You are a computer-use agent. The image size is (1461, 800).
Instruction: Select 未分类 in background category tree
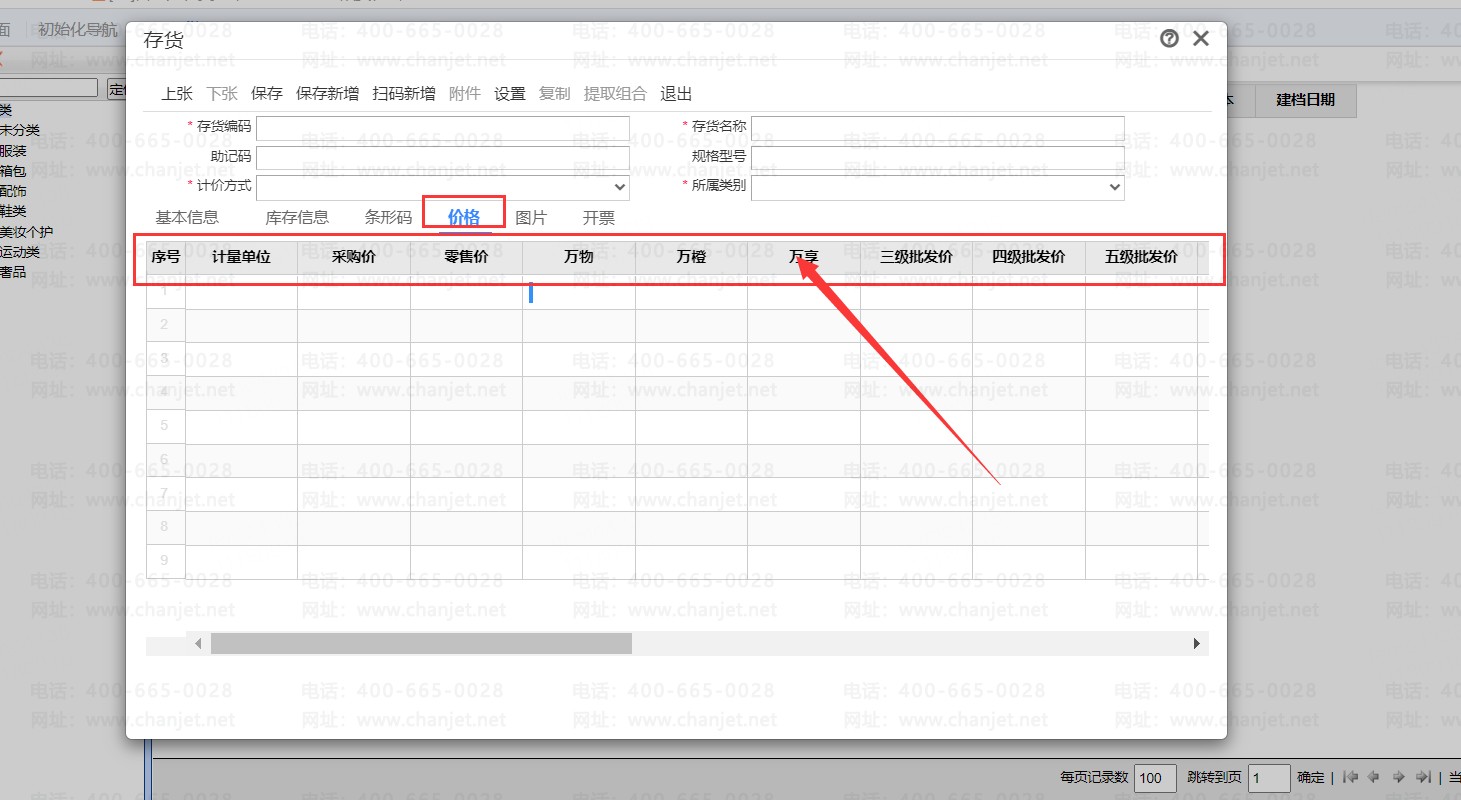(20, 130)
